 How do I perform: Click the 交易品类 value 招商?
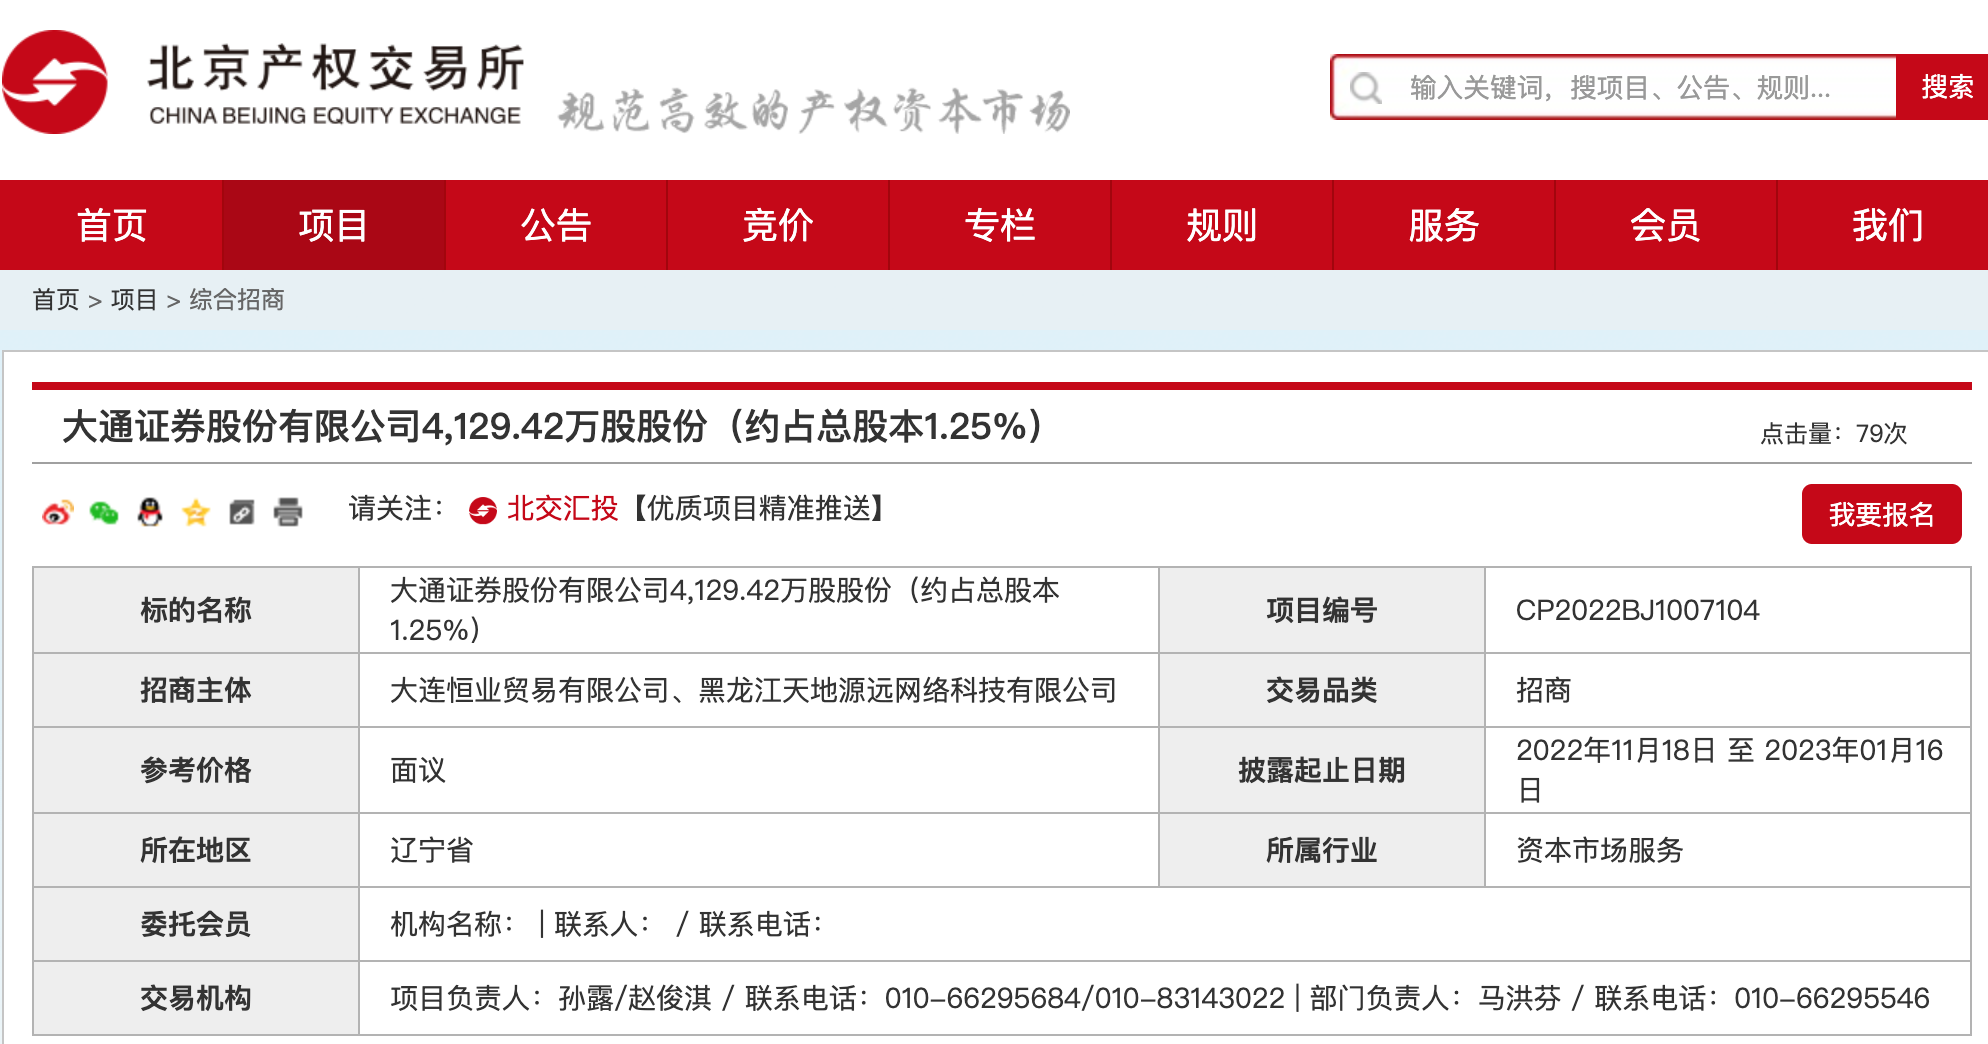click(1543, 690)
